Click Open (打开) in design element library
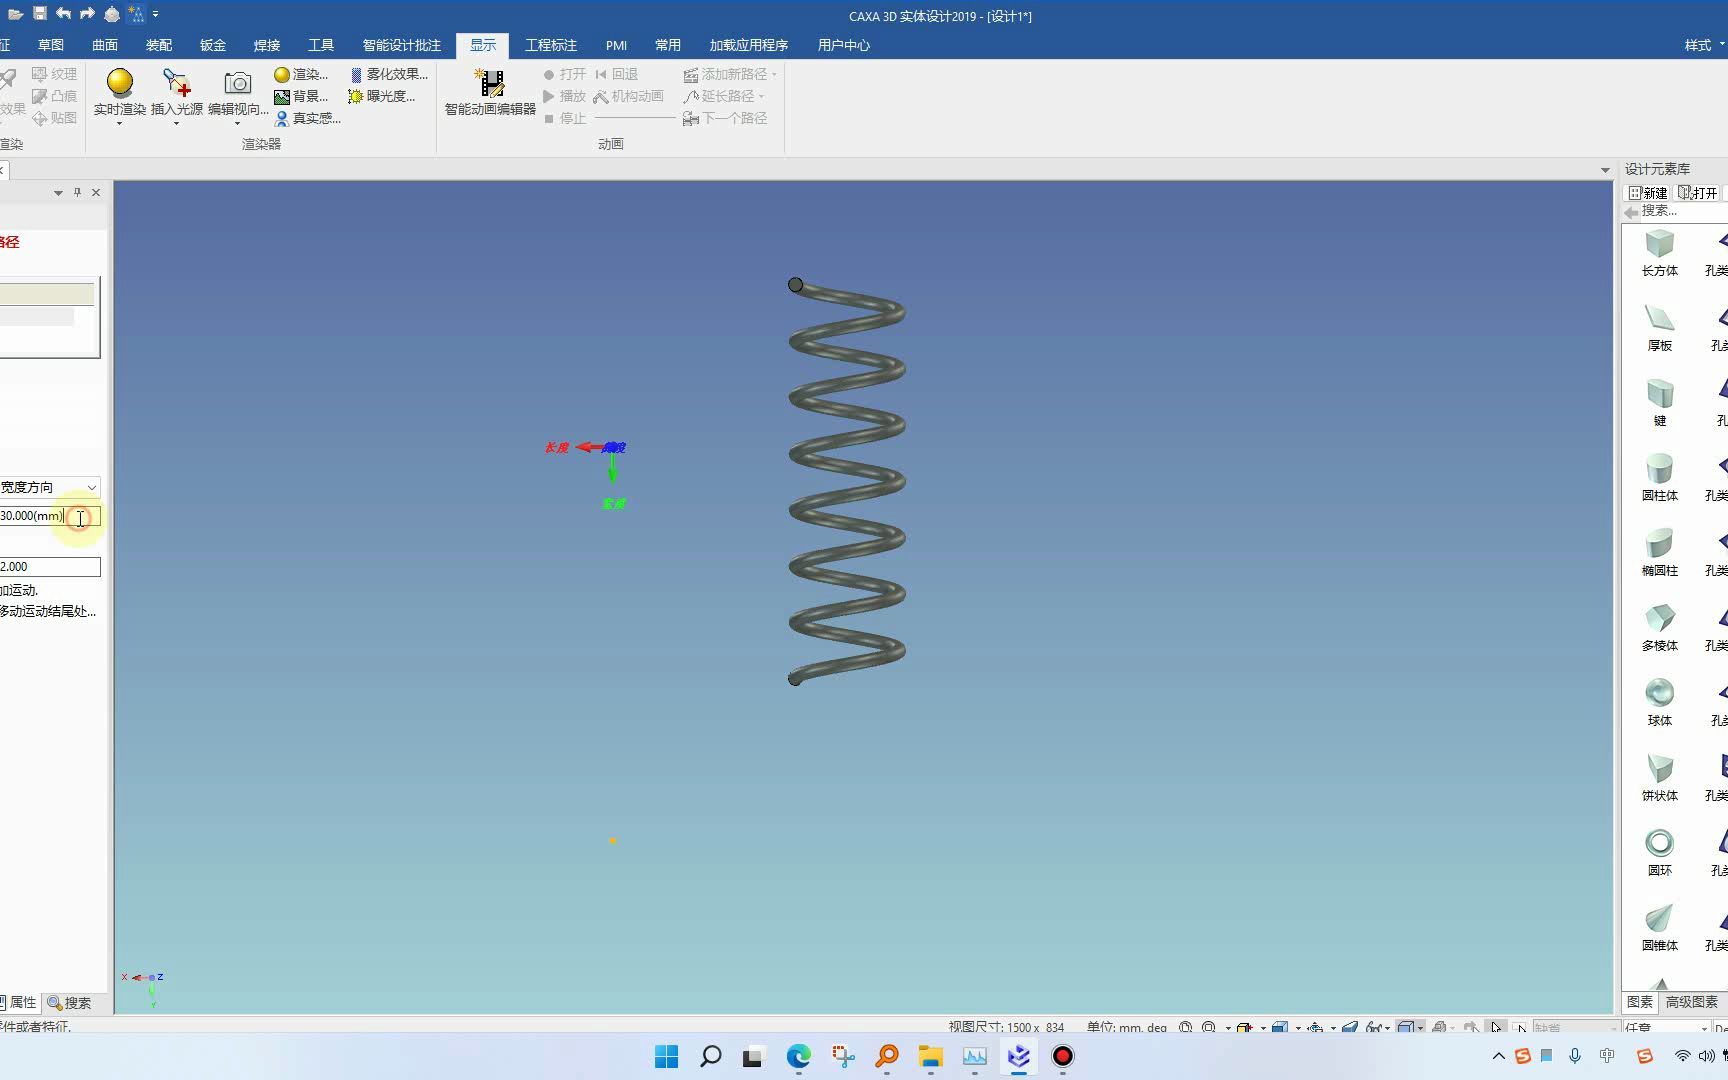 point(1698,193)
